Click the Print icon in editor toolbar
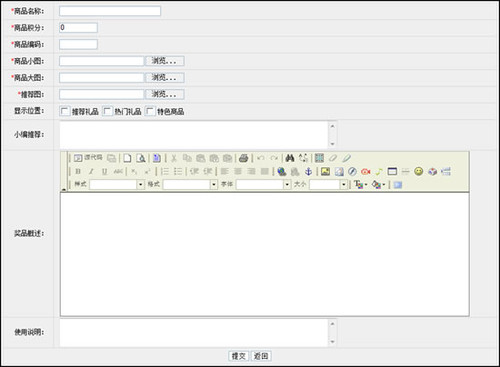This screenshot has height=367, width=500. click(244, 158)
